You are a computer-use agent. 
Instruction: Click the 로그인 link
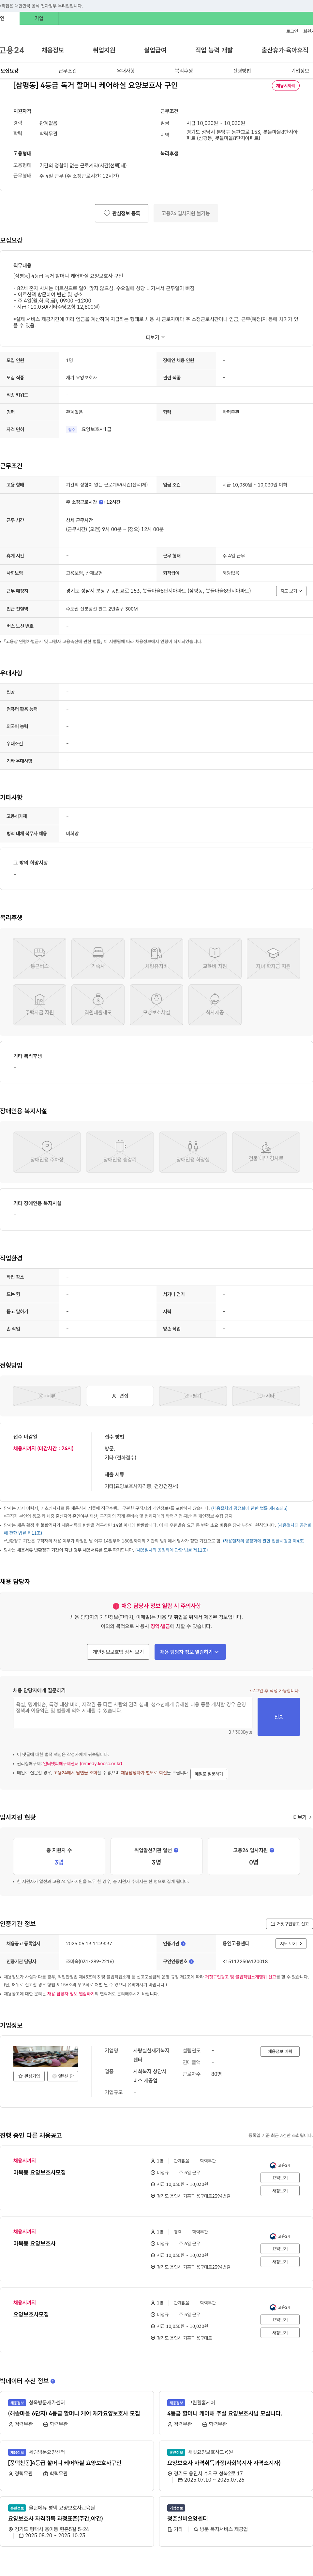pyautogui.click(x=292, y=31)
